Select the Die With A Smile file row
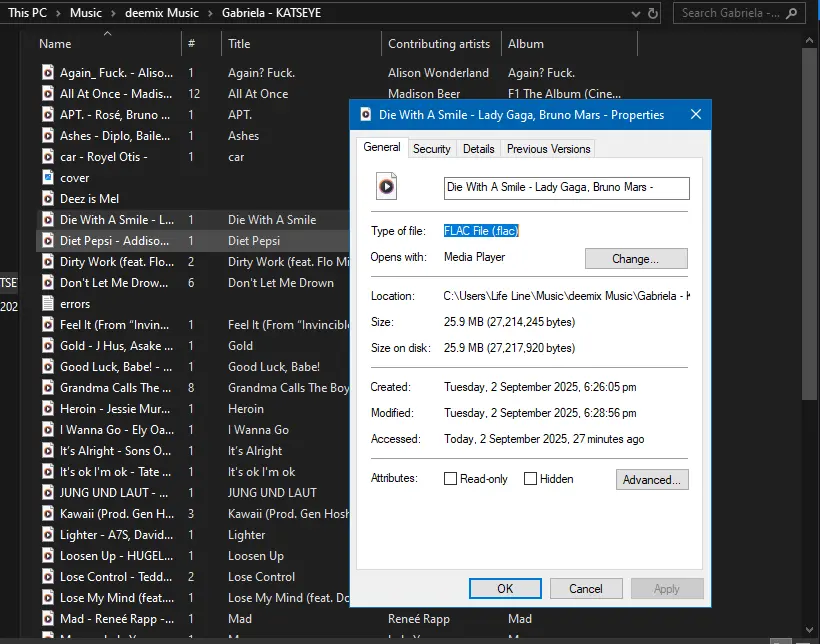The width and height of the screenshot is (820, 644). coord(192,220)
